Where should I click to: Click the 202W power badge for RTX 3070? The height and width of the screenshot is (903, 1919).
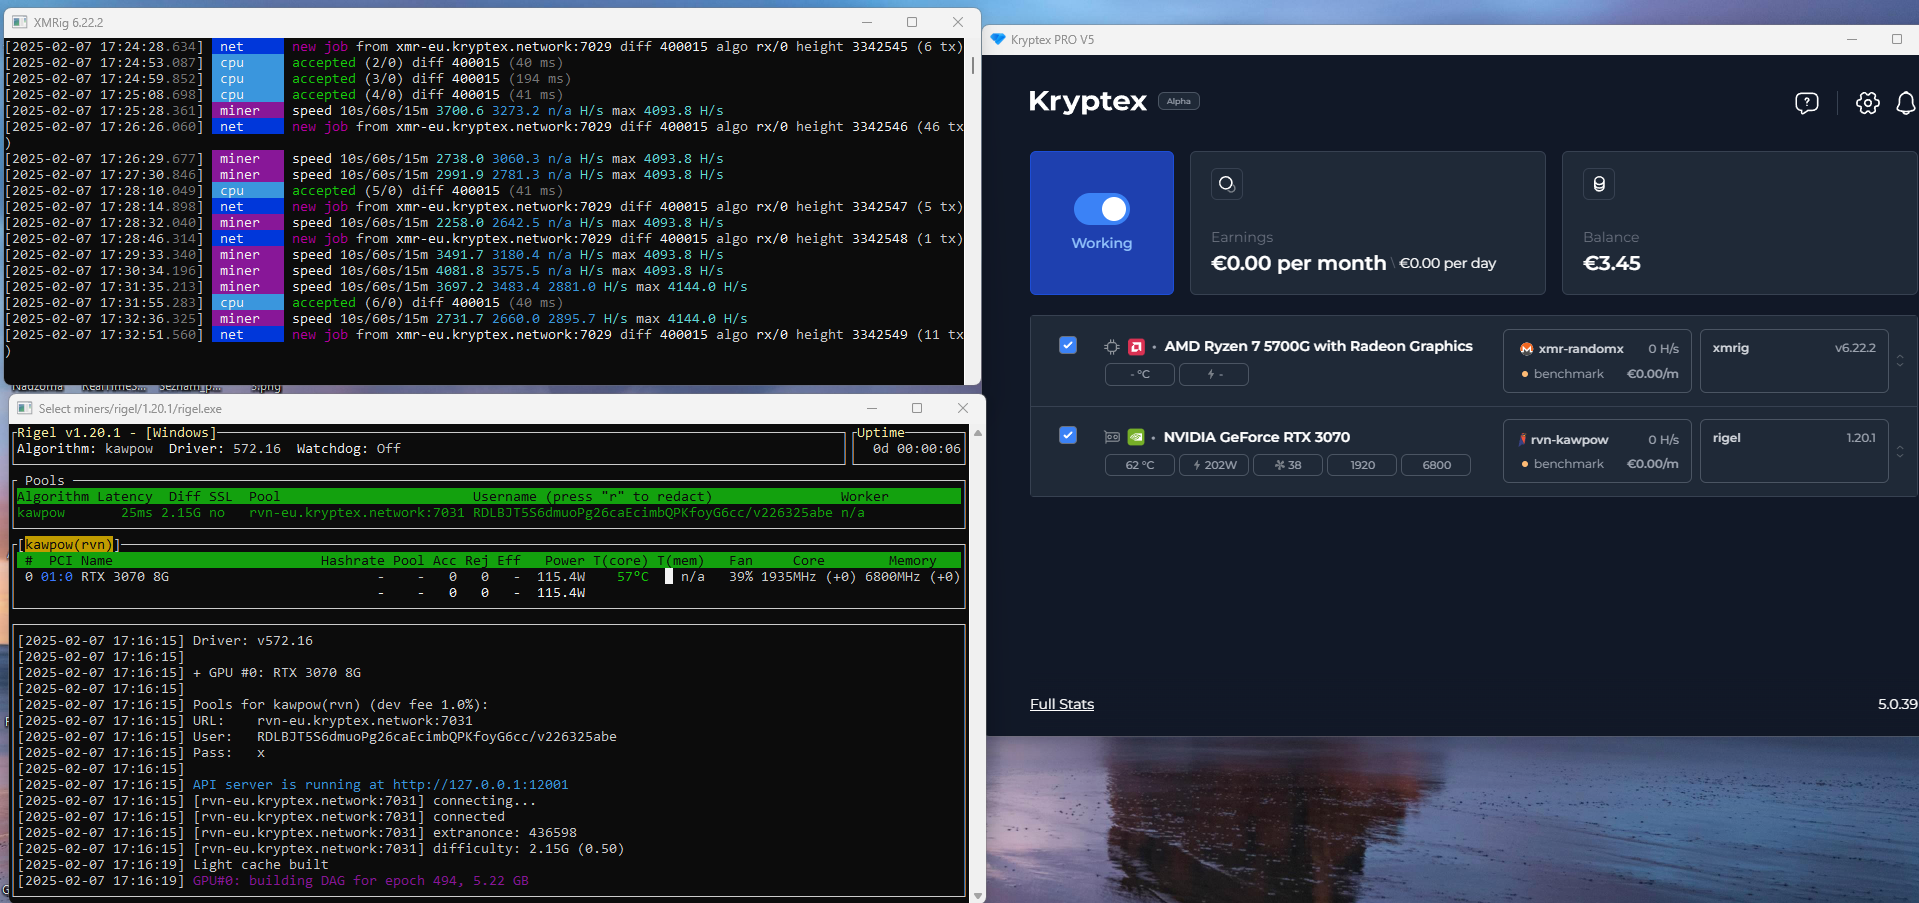(x=1214, y=465)
